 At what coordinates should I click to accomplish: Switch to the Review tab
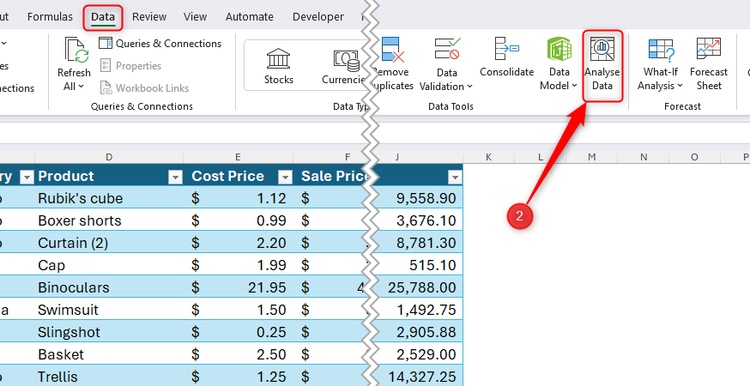click(x=149, y=17)
